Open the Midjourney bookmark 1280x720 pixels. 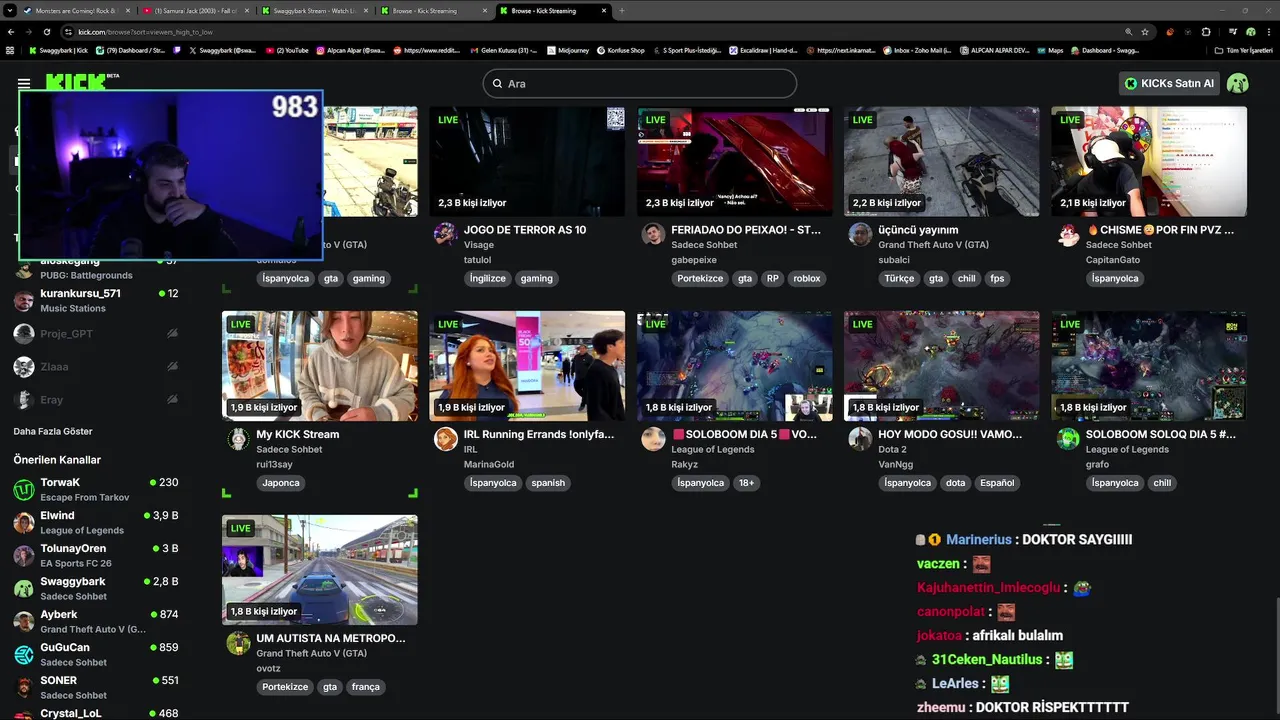pos(569,50)
